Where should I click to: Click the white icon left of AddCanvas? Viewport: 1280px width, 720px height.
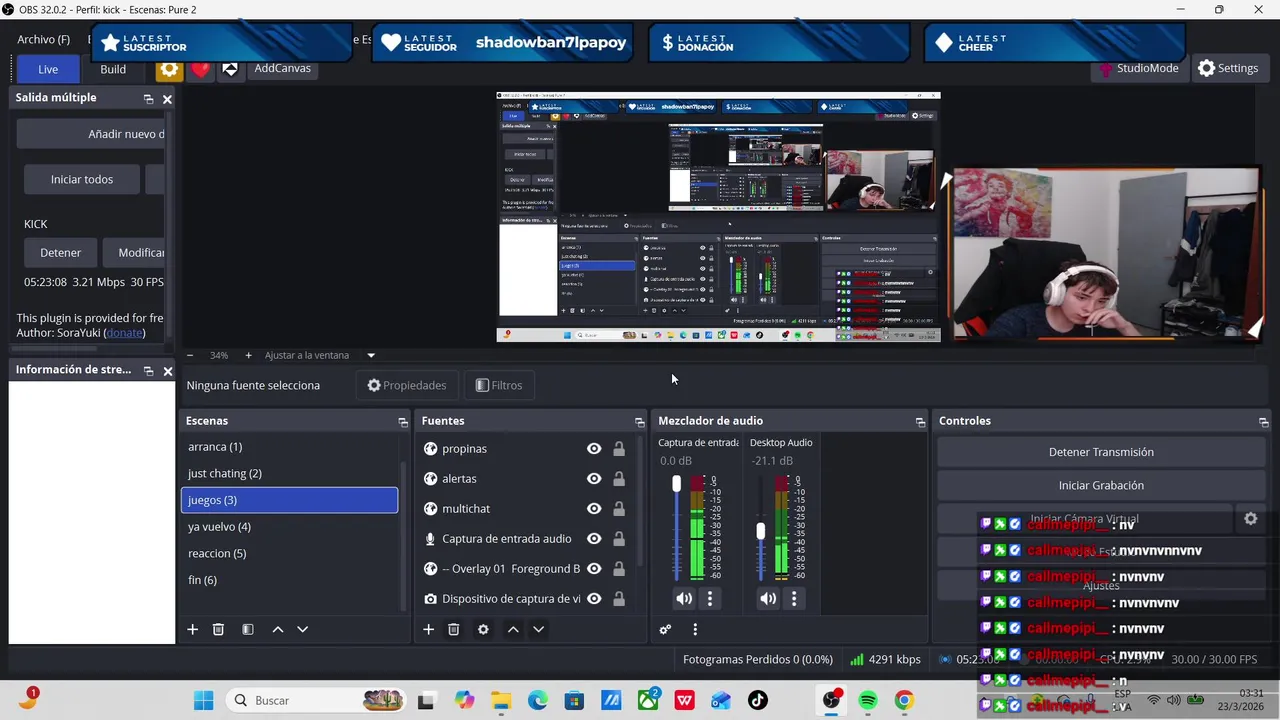230,69
